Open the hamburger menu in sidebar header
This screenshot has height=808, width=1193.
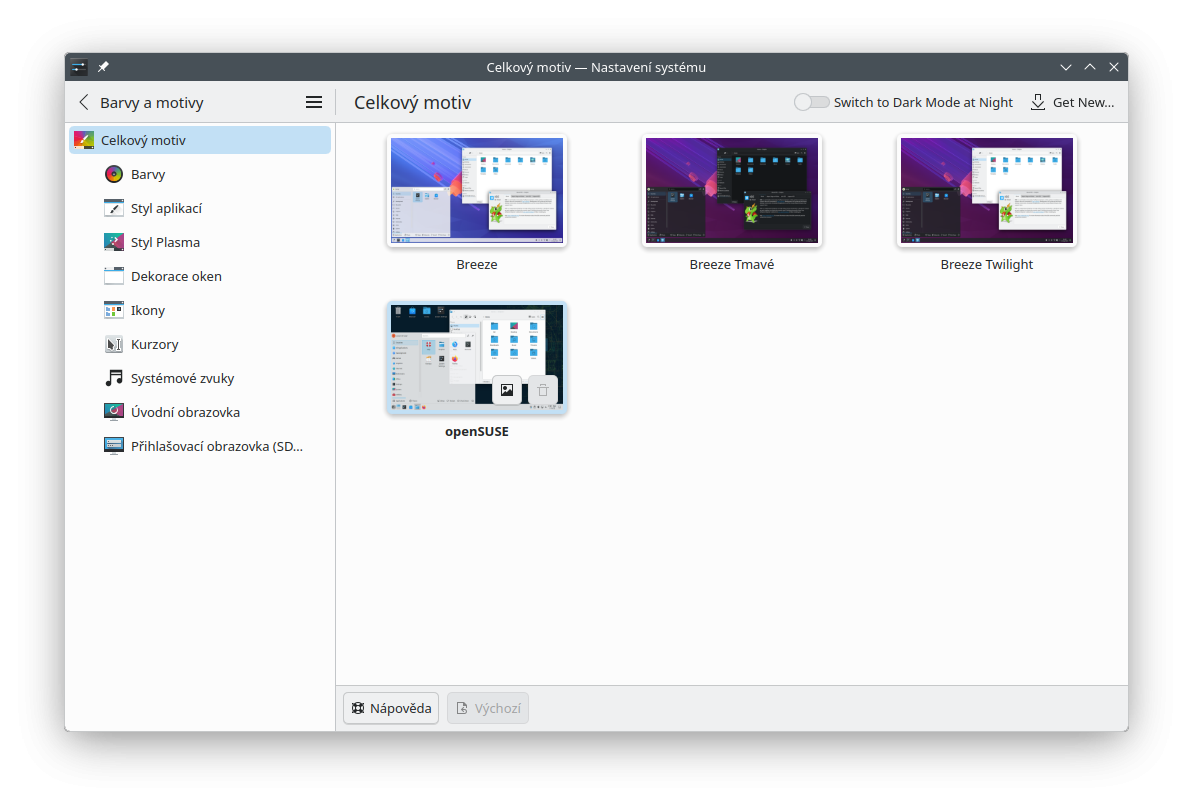313,102
